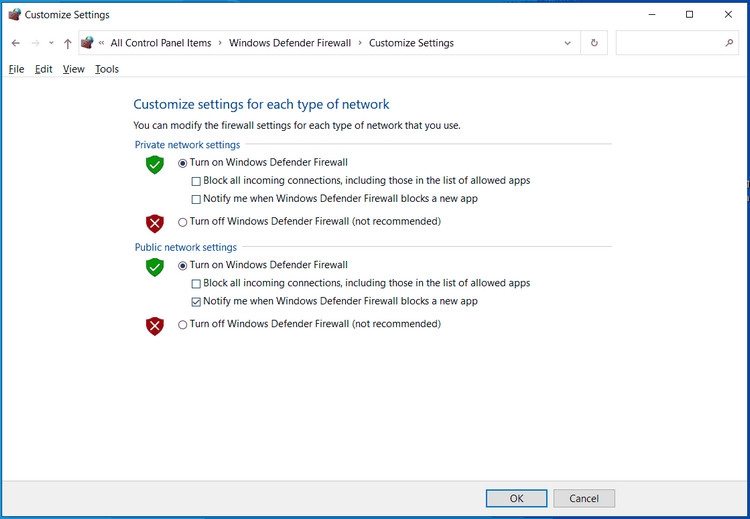
Task: Enable Notify me checkbox under Private network
Action: tap(196, 199)
